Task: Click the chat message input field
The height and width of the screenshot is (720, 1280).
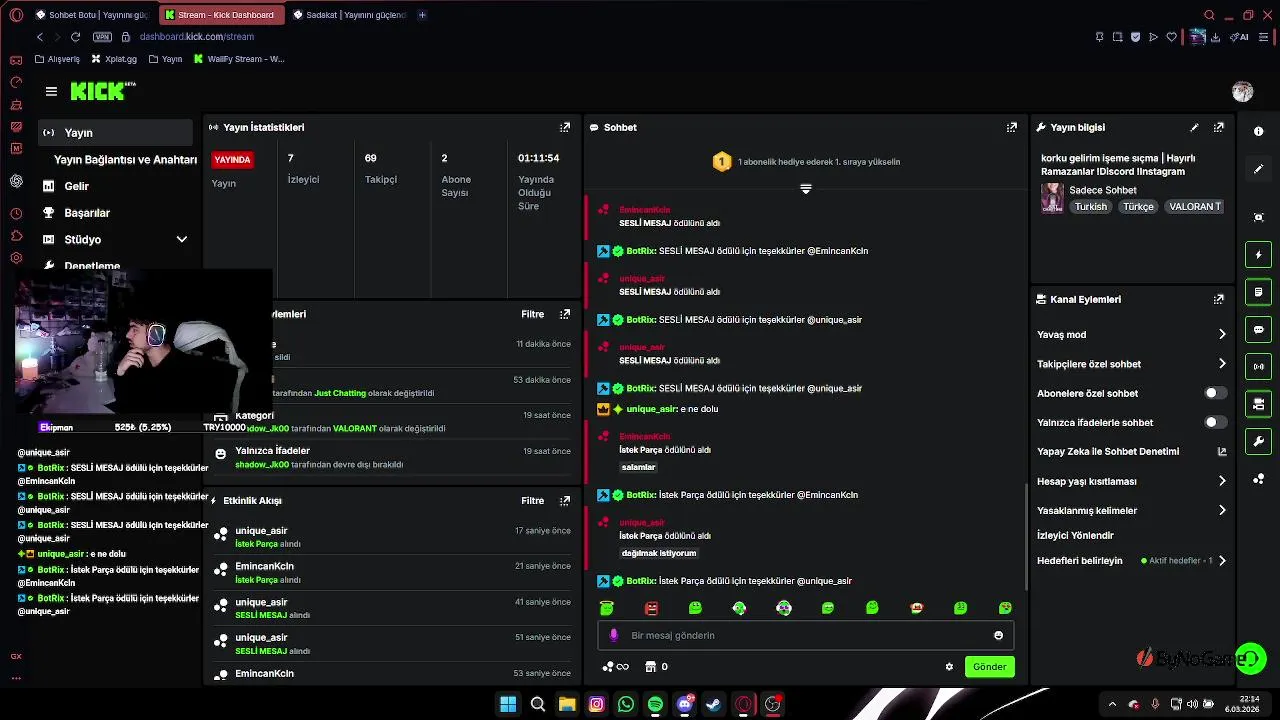Action: [x=805, y=635]
